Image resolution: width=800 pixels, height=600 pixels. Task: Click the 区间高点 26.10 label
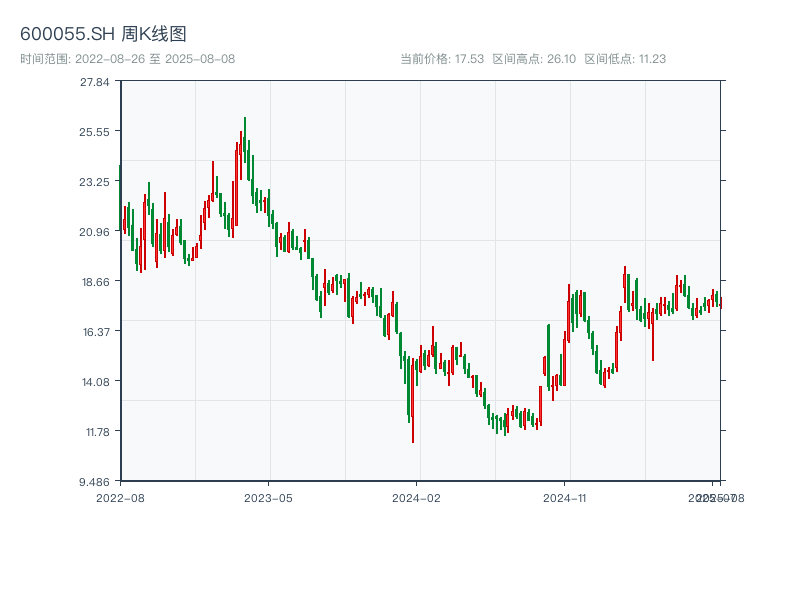coord(534,59)
